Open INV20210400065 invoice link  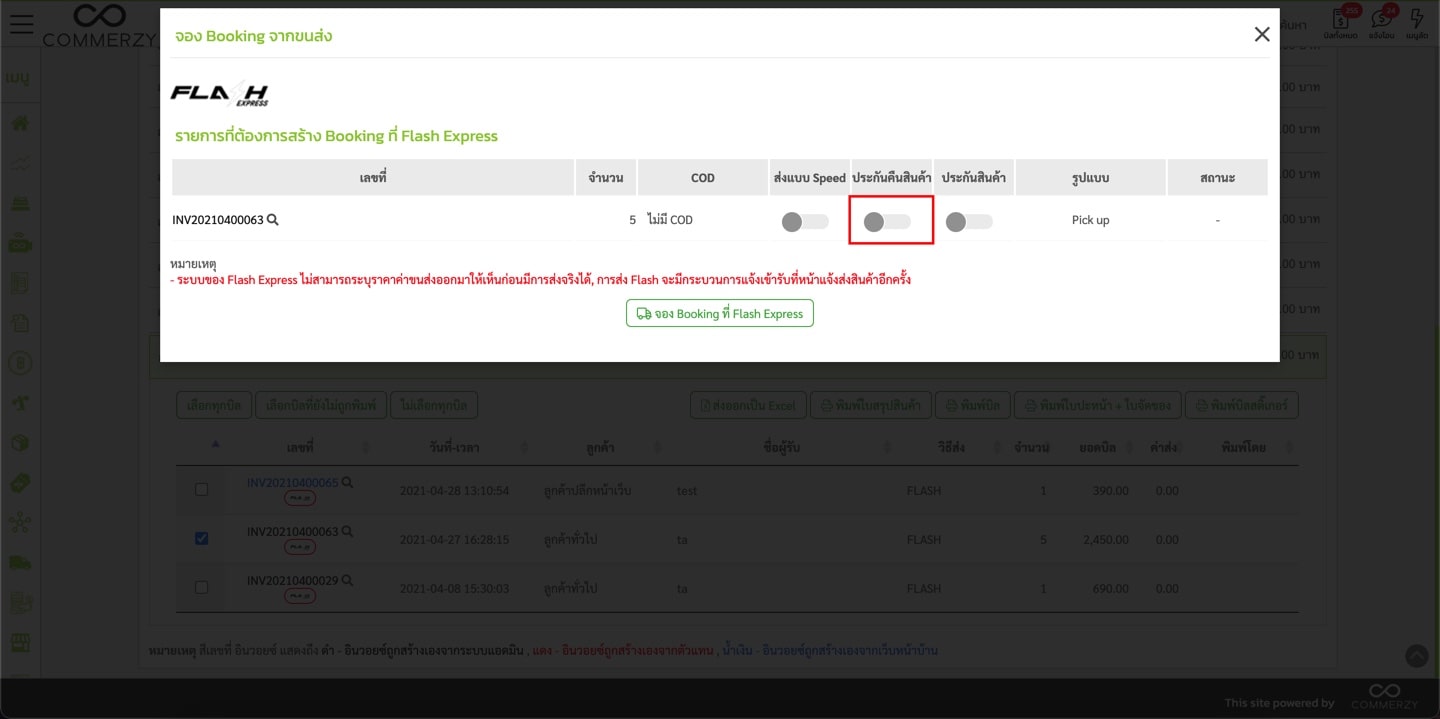click(293, 482)
